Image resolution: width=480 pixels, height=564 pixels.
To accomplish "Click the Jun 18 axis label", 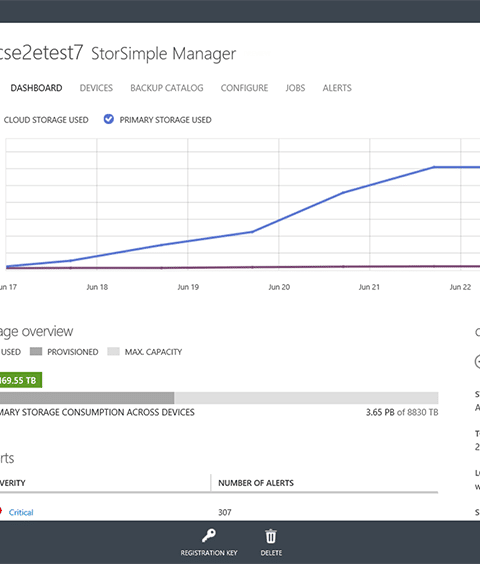I will tap(97, 287).
